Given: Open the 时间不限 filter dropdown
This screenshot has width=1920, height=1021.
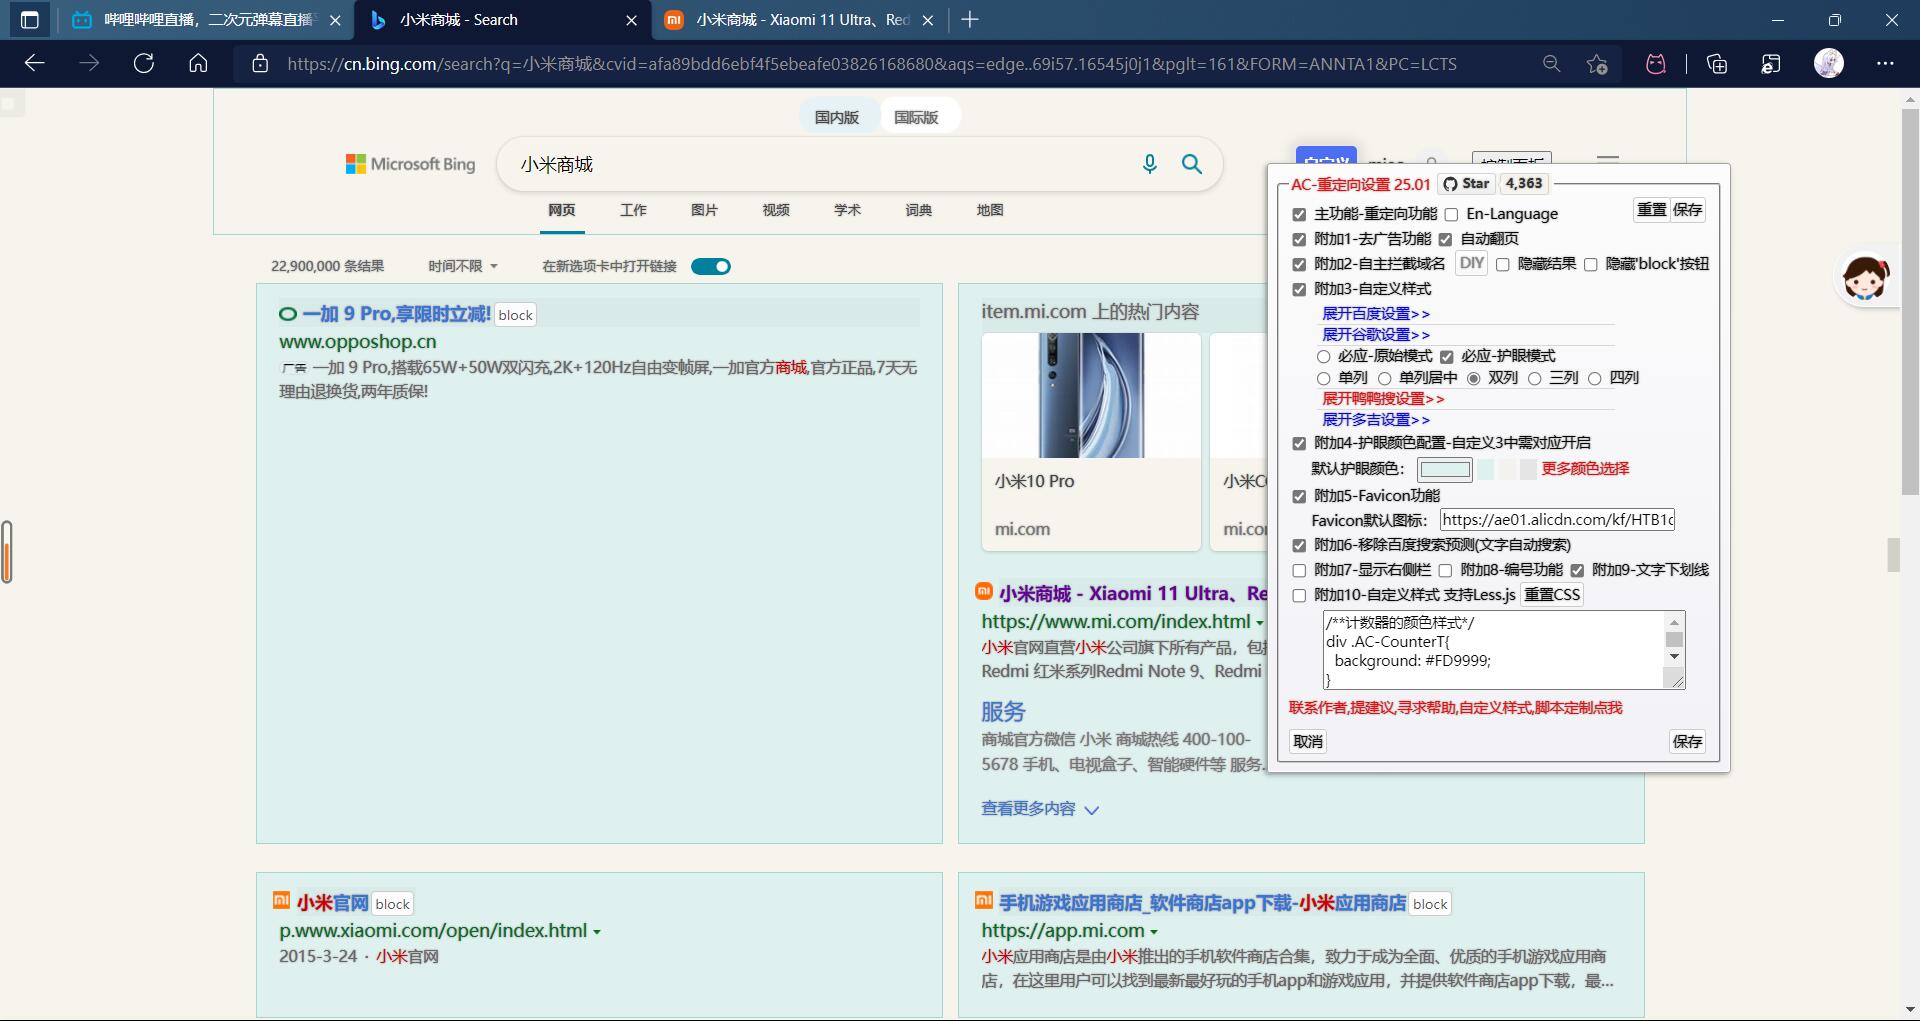Looking at the screenshot, I should tap(459, 265).
